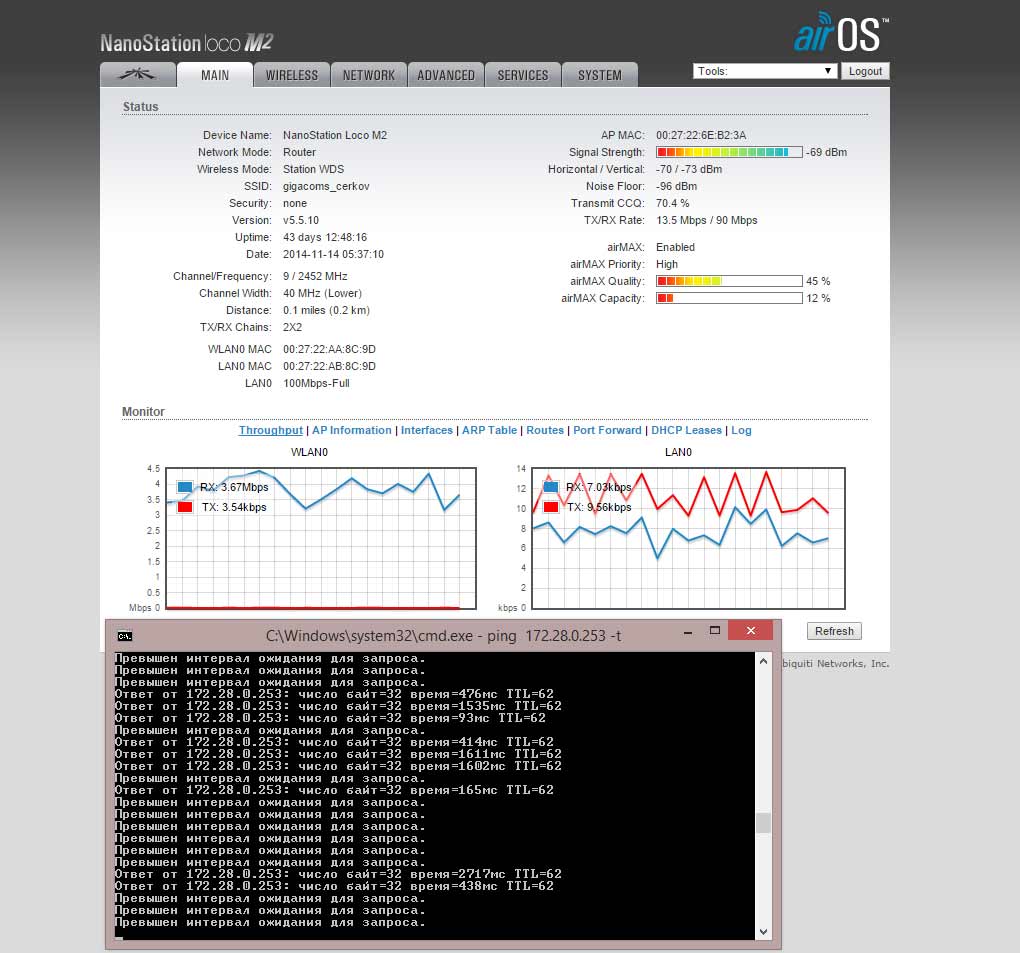Screen dimensions: 1020x953
Task: Click the cmd.exe window title icon
Action: 125,636
